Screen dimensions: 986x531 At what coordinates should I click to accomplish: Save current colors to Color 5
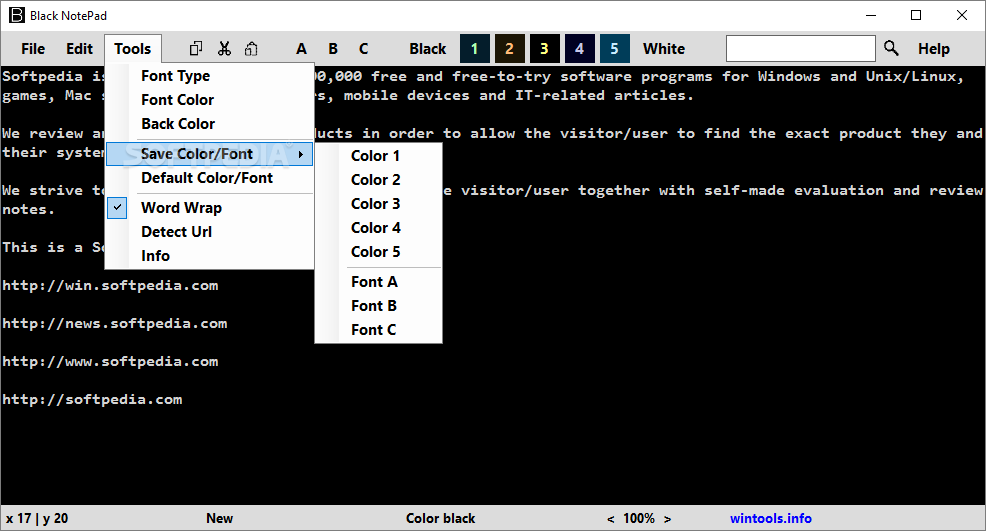(379, 252)
